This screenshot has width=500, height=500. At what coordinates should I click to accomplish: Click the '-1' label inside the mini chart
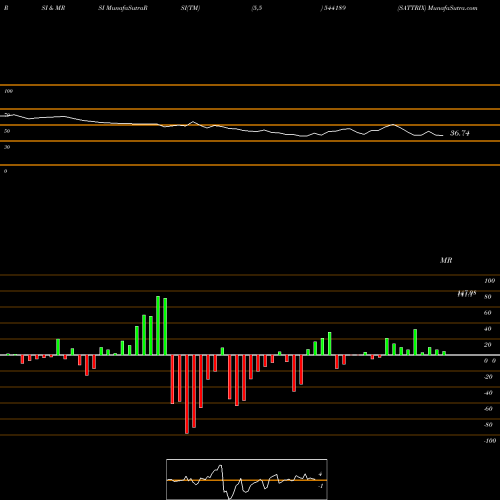point(321,486)
